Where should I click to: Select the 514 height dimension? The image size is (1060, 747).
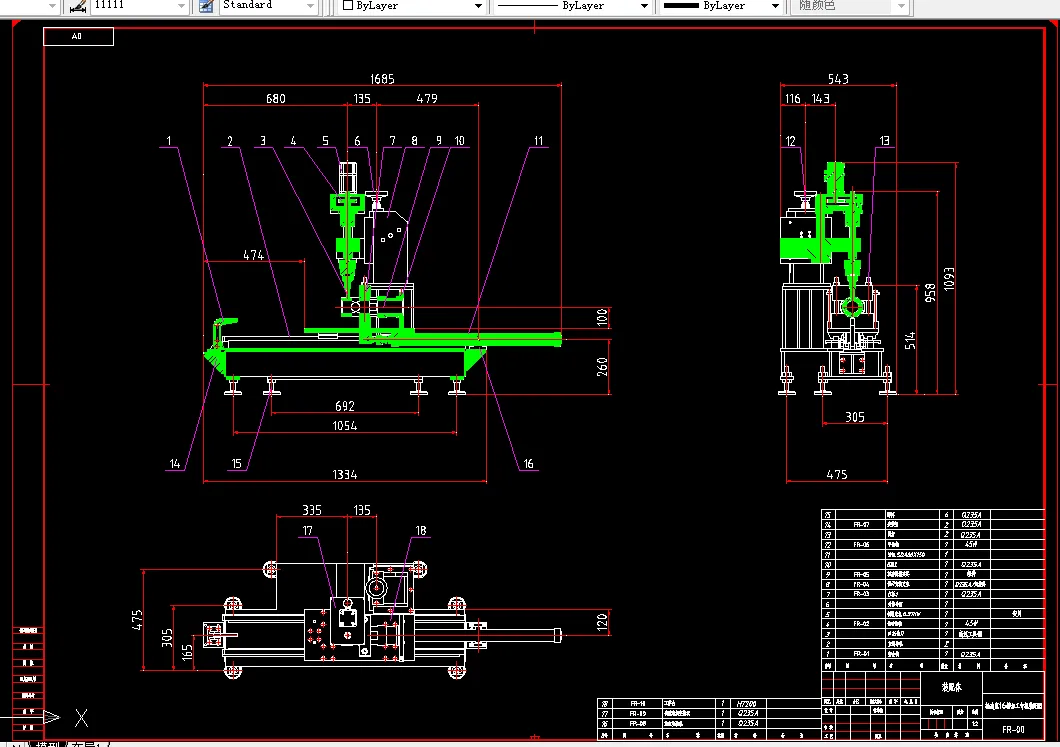point(911,341)
